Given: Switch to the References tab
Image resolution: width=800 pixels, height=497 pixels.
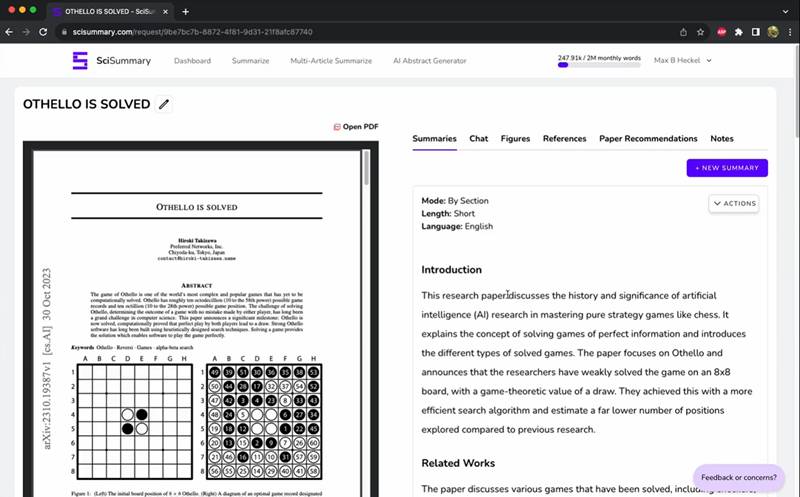Looking at the screenshot, I should (565, 139).
